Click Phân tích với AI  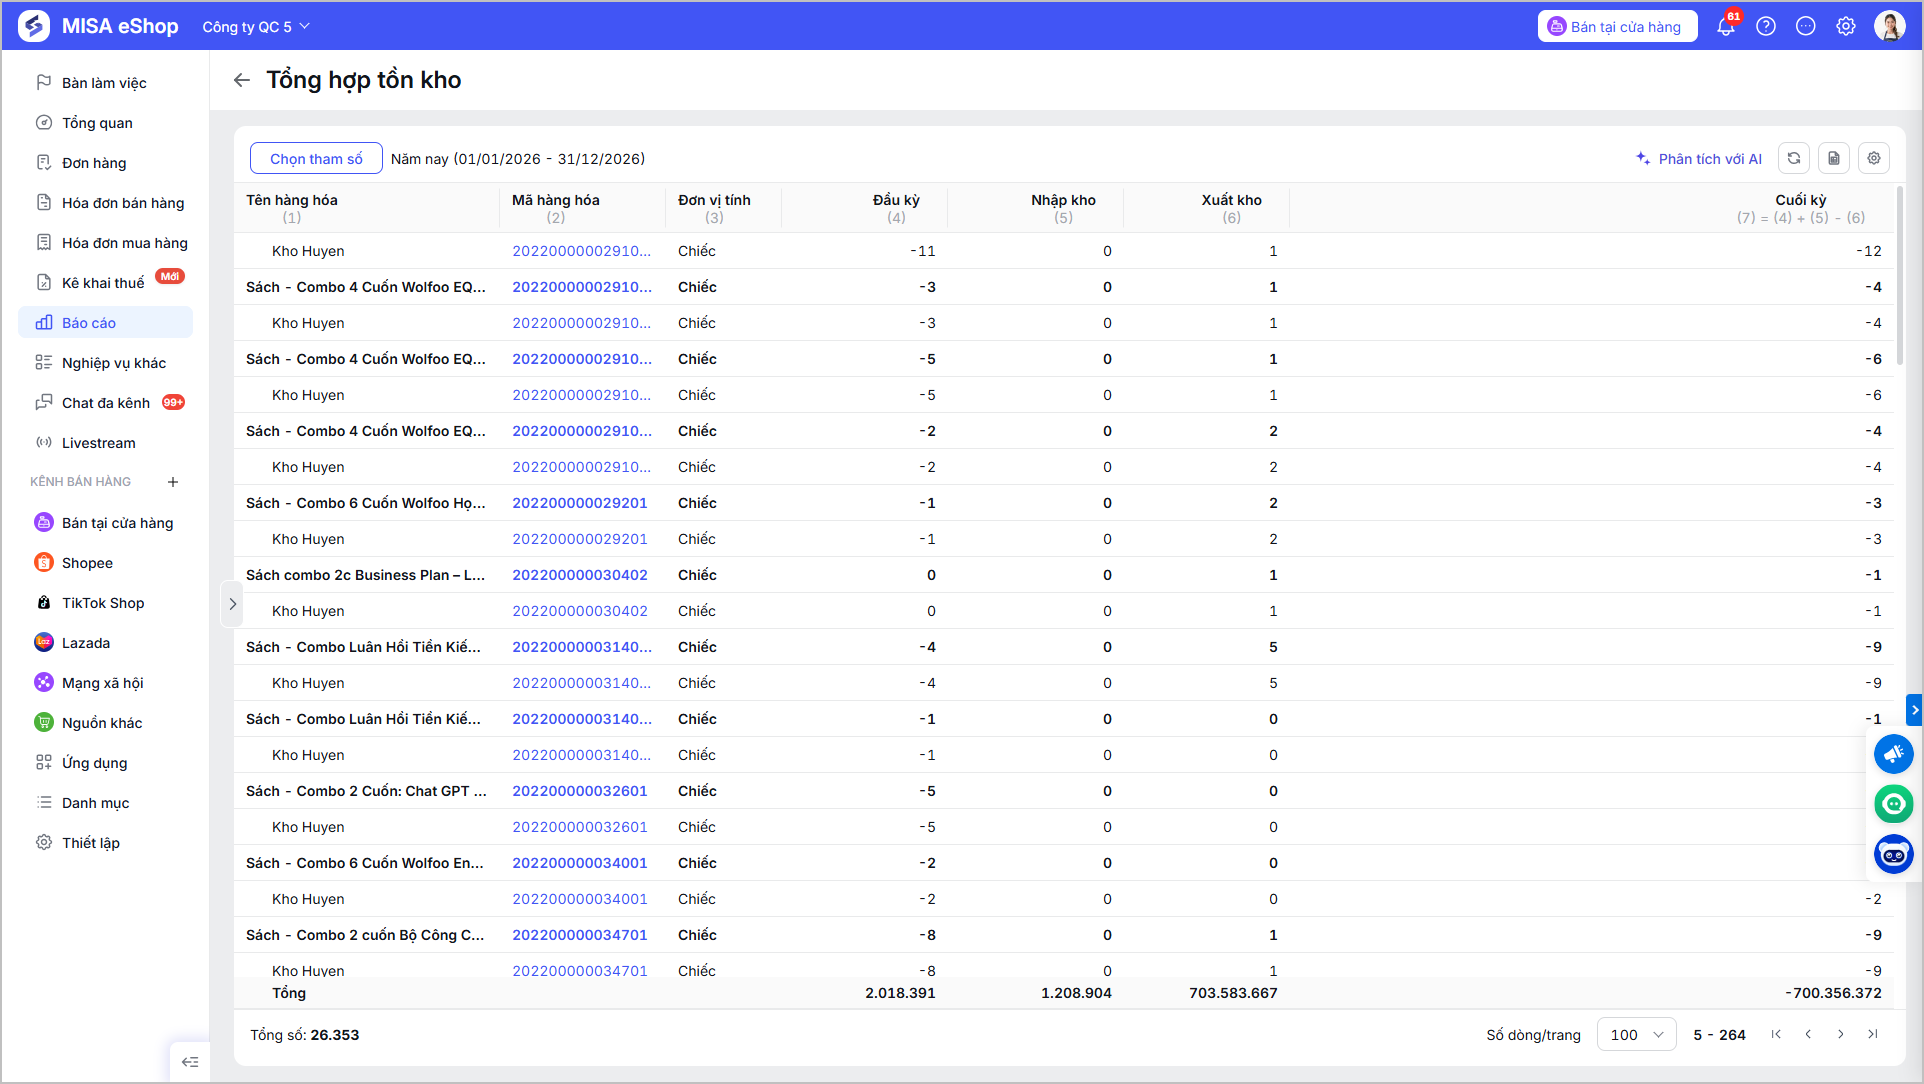coord(1699,159)
